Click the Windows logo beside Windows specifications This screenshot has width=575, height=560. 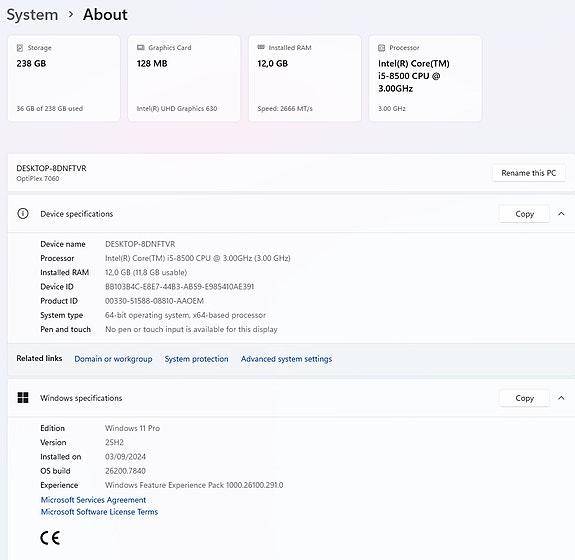(23, 398)
